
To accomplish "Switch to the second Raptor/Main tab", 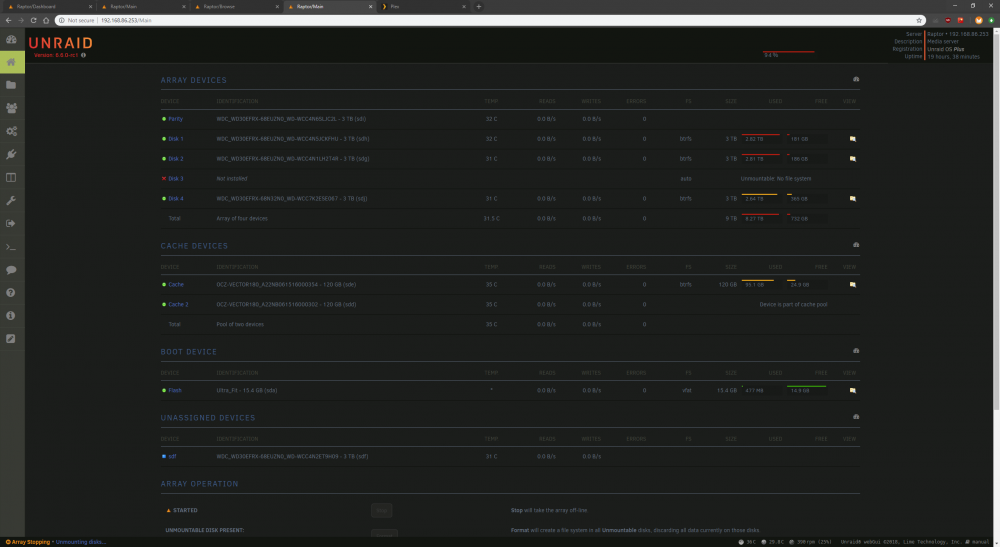I will point(330,6).
